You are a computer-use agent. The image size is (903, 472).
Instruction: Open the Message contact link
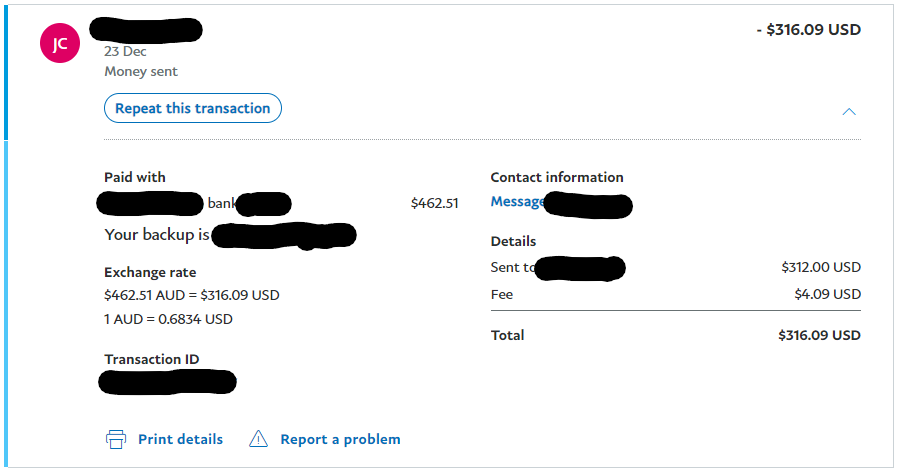click(517, 201)
